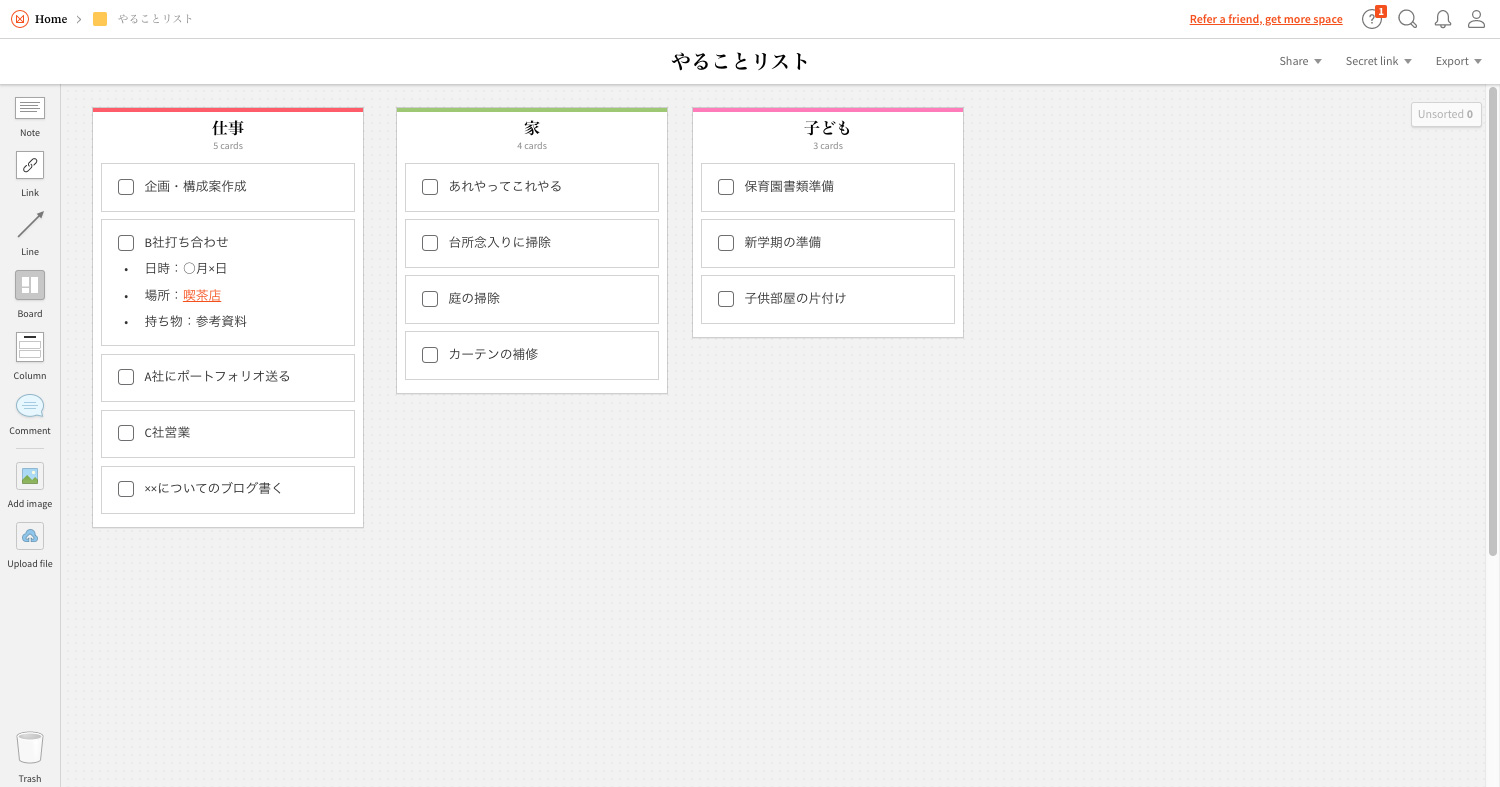Open the search magnifier icon

pos(1407,19)
